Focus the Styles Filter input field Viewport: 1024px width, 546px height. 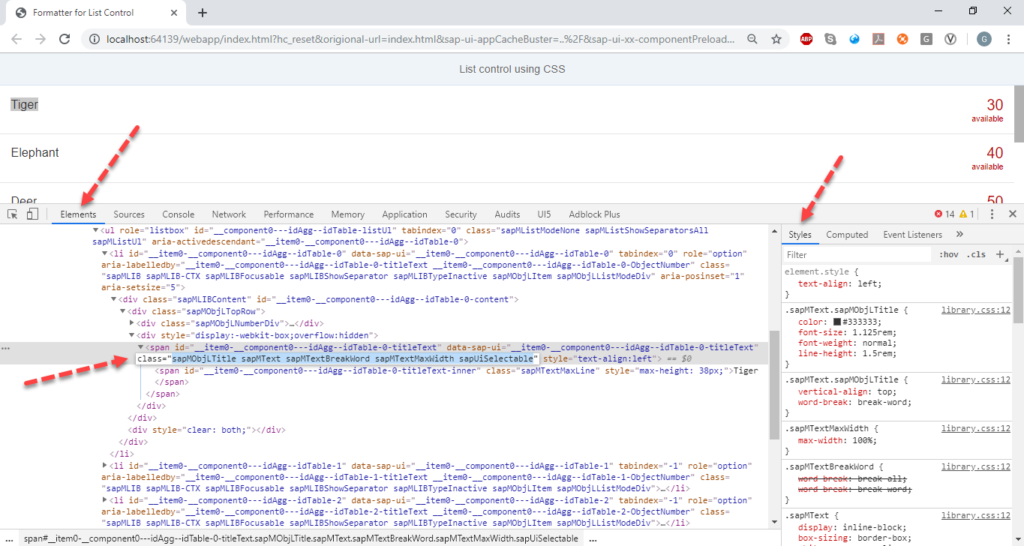coord(857,255)
